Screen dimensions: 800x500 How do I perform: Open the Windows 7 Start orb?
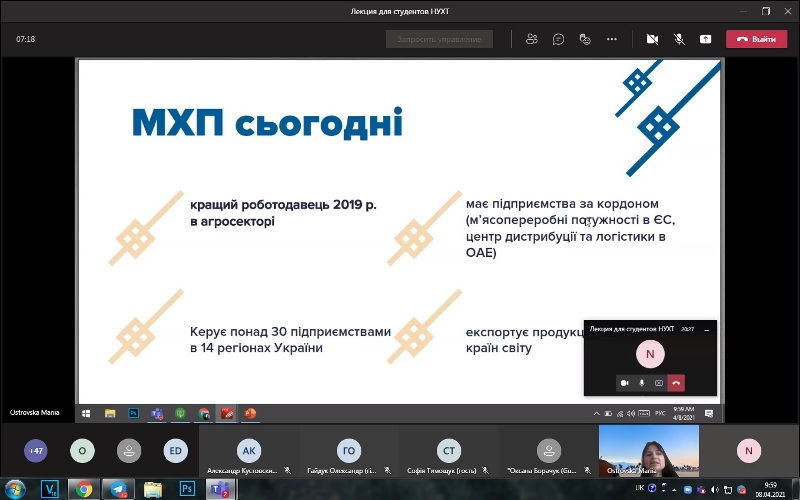14,489
